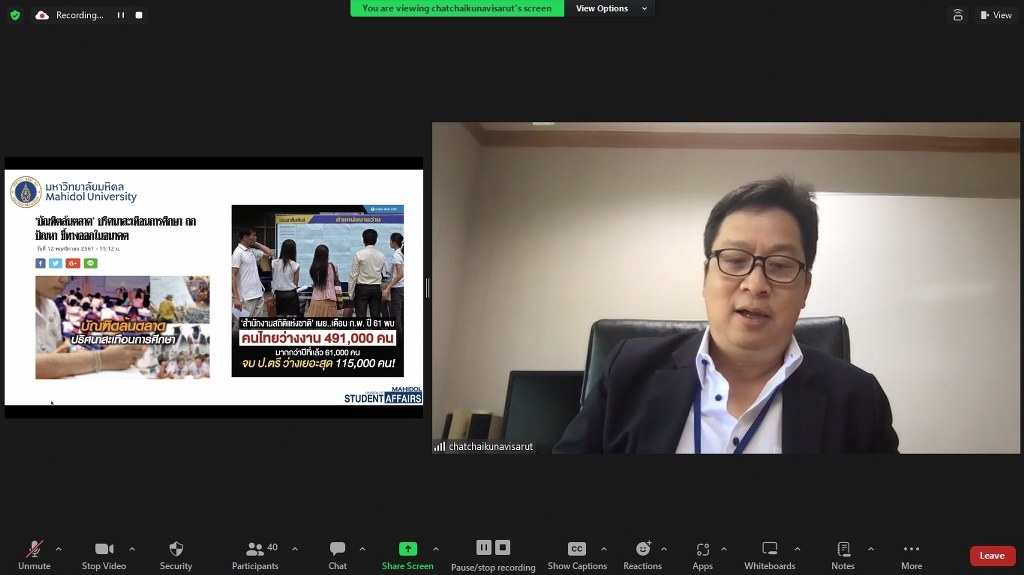This screenshot has height=575, width=1024.
Task: Expand chat options arrow
Action: coord(362,549)
